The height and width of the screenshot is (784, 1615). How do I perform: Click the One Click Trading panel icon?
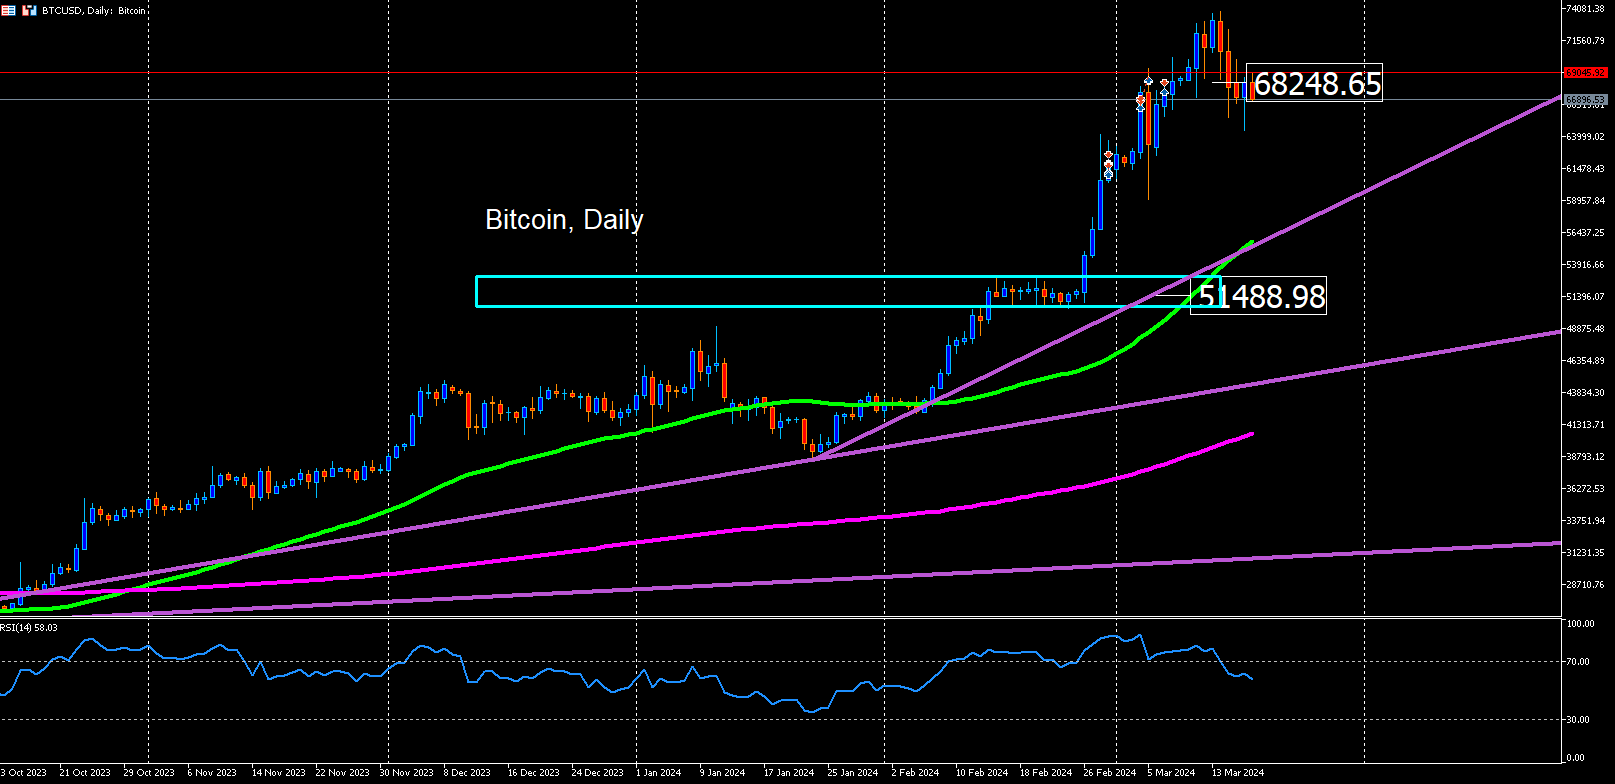[x=29, y=10]
